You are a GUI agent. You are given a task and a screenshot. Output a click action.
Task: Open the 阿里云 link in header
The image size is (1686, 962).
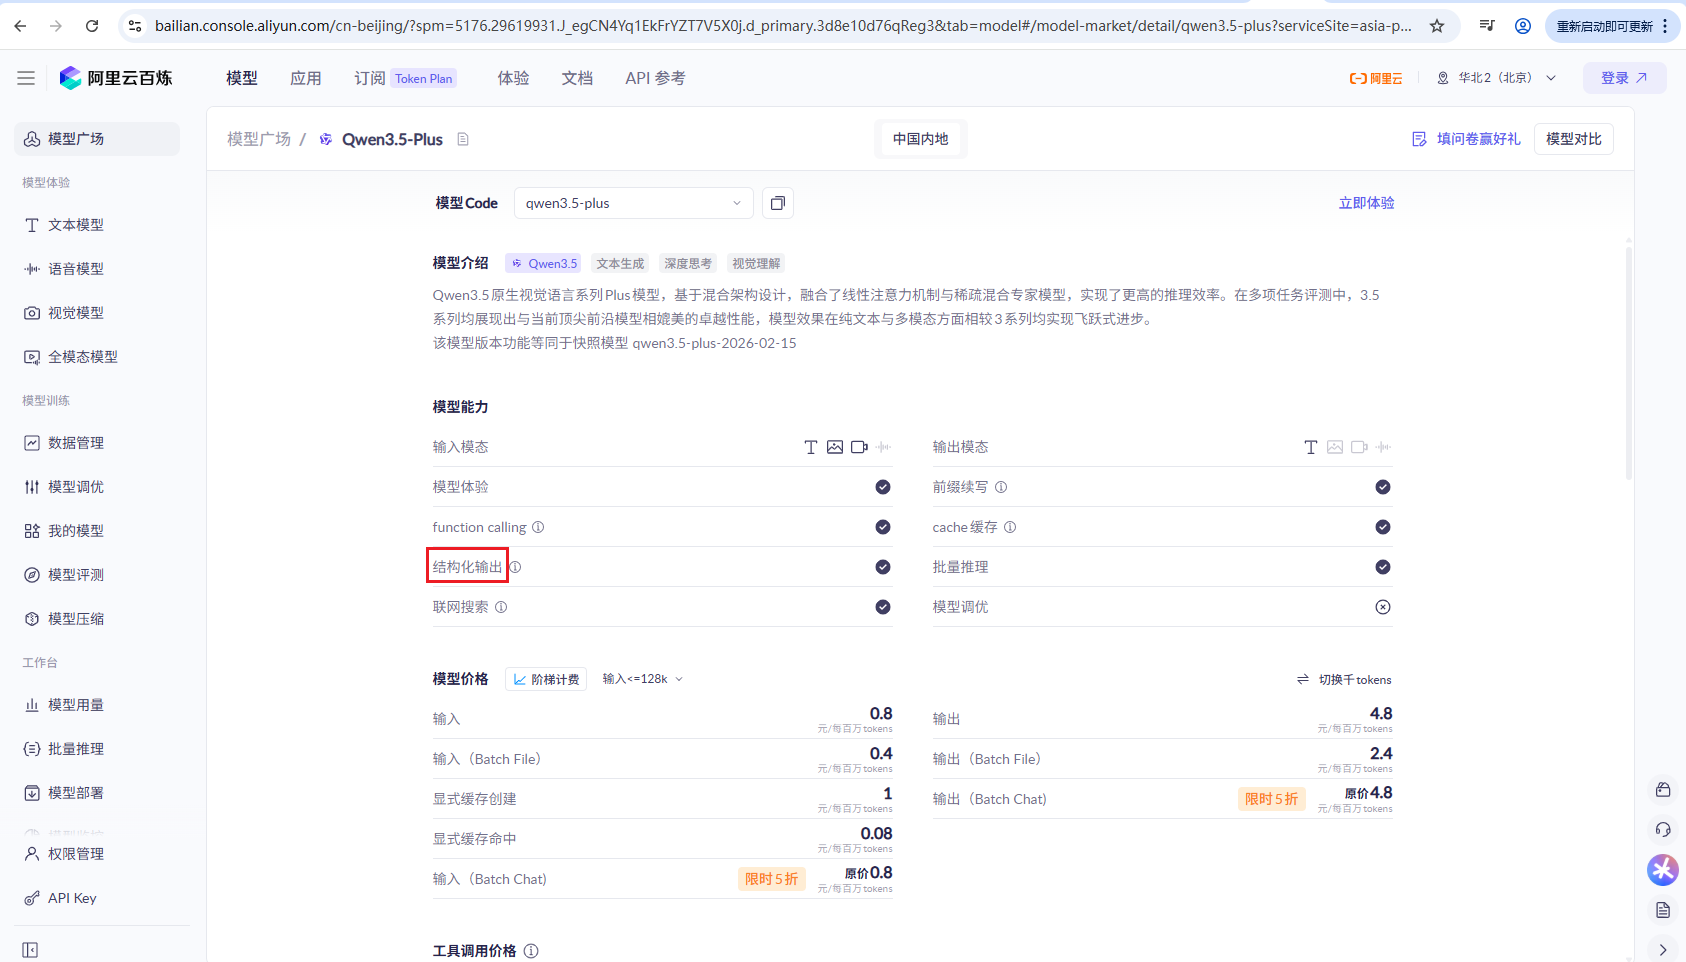coord(1376,78)
